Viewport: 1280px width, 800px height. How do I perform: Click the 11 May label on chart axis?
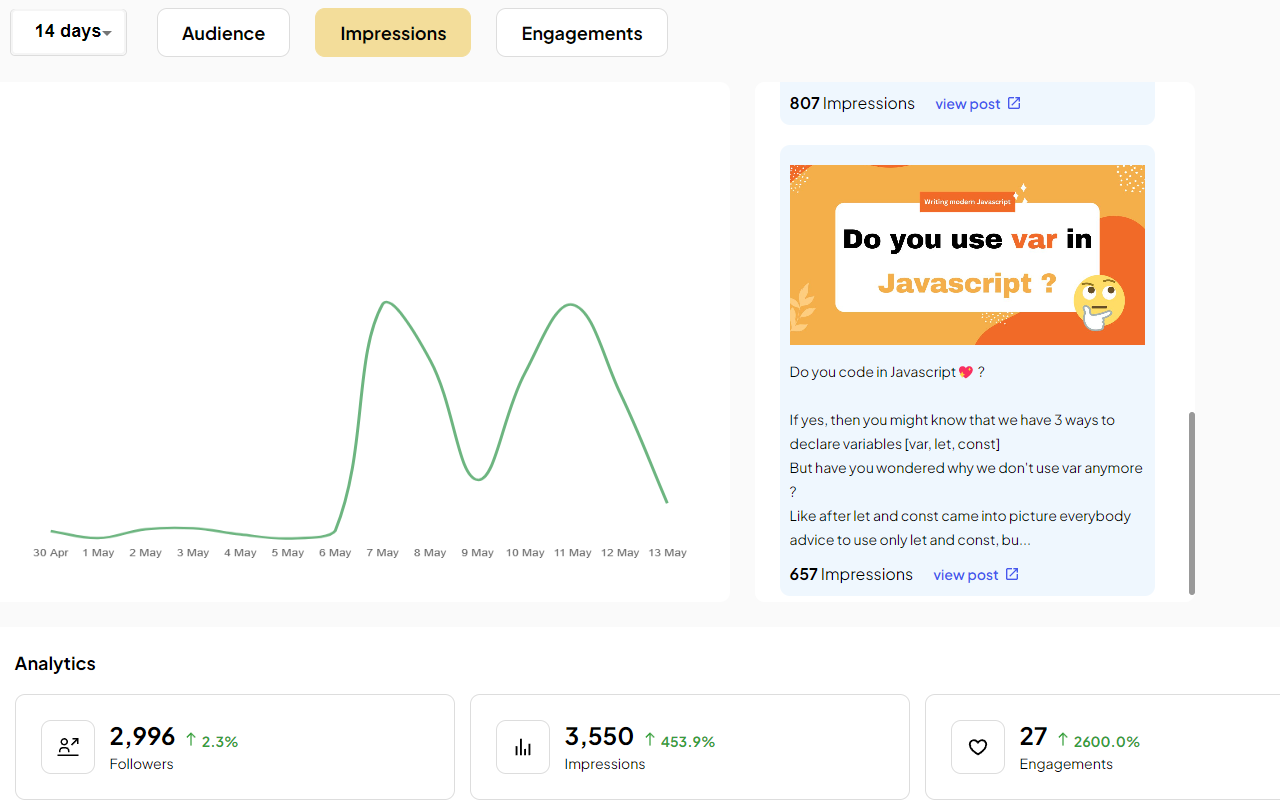(573, 553)
